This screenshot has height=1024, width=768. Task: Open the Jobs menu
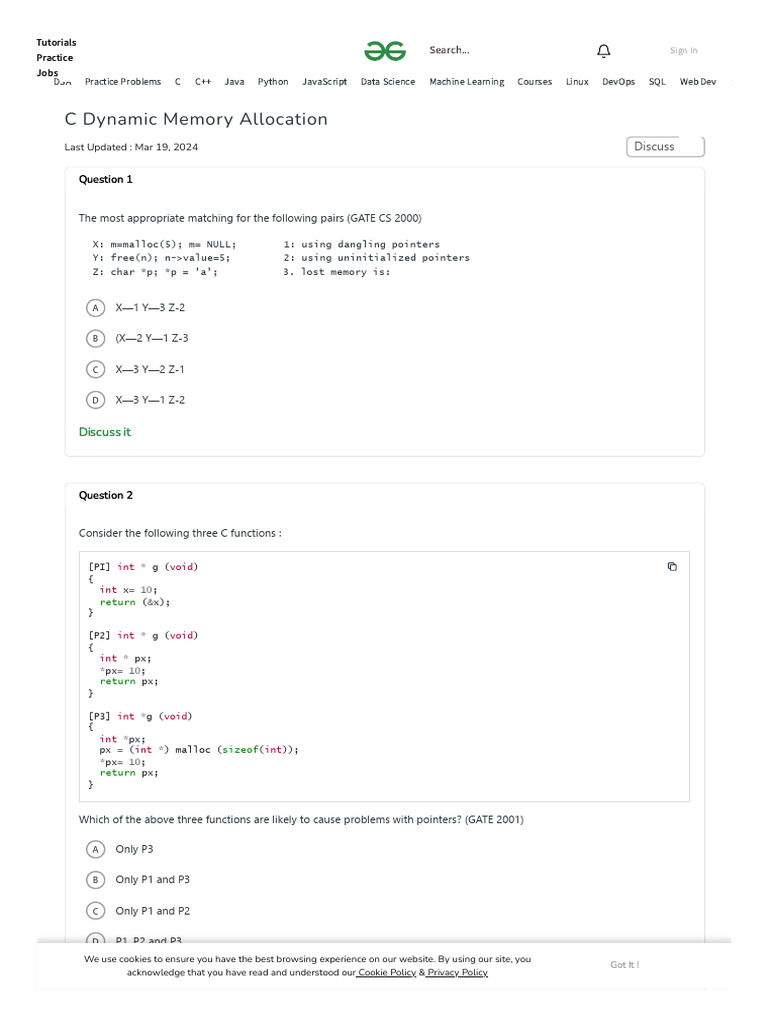pos(47,72)
